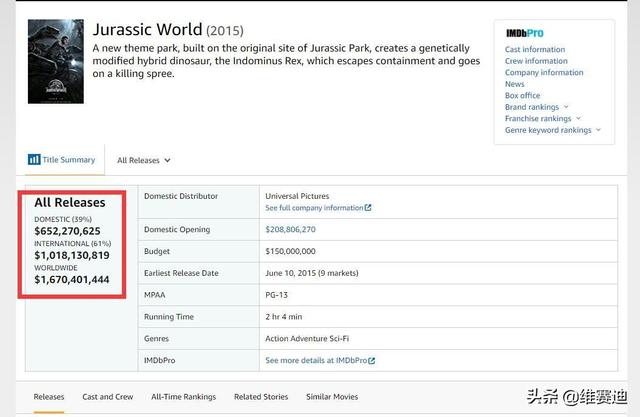Expand the Genre keyword rankings dropdown

[553, 130]
